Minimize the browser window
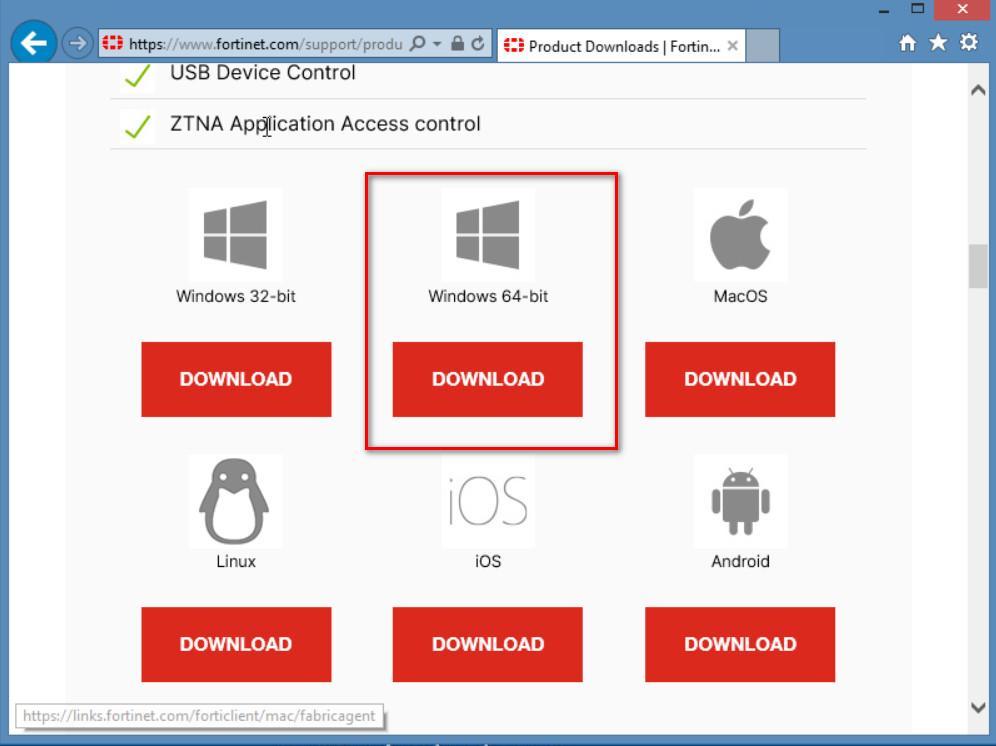 click(884, 10)
